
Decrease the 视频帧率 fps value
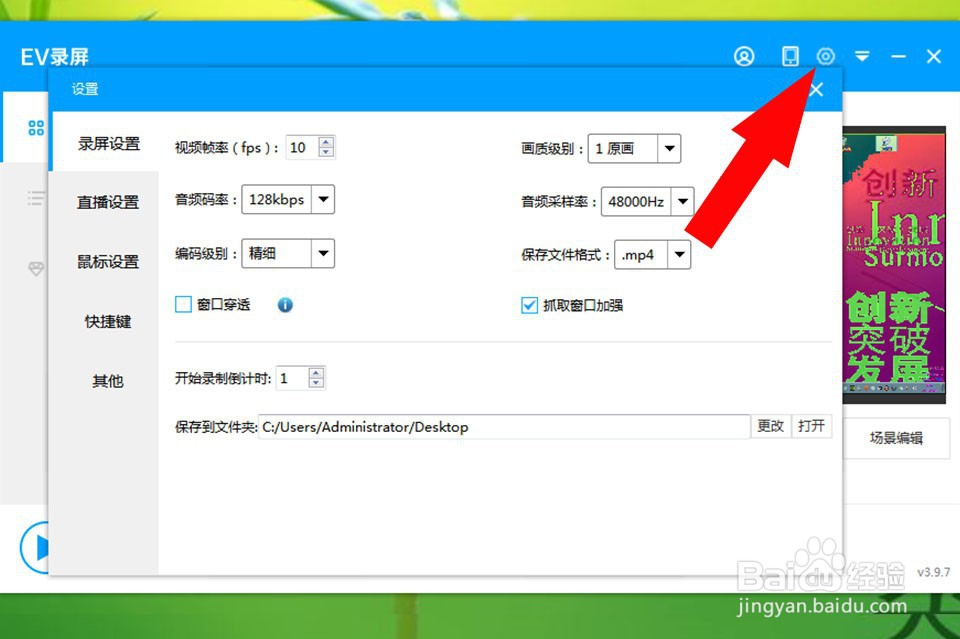[326, 152]
